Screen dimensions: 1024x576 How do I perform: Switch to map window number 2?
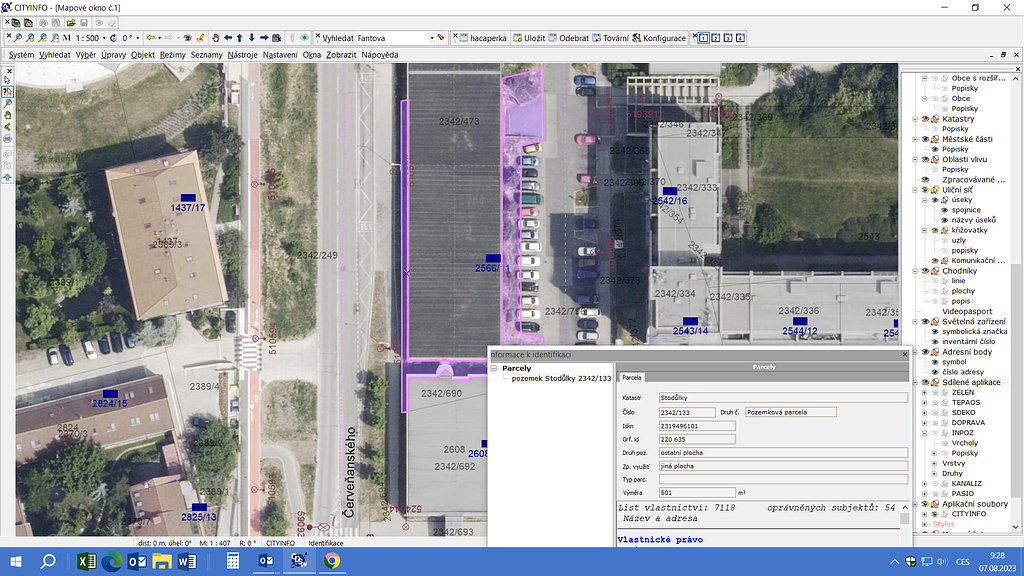tap(716, 38)
